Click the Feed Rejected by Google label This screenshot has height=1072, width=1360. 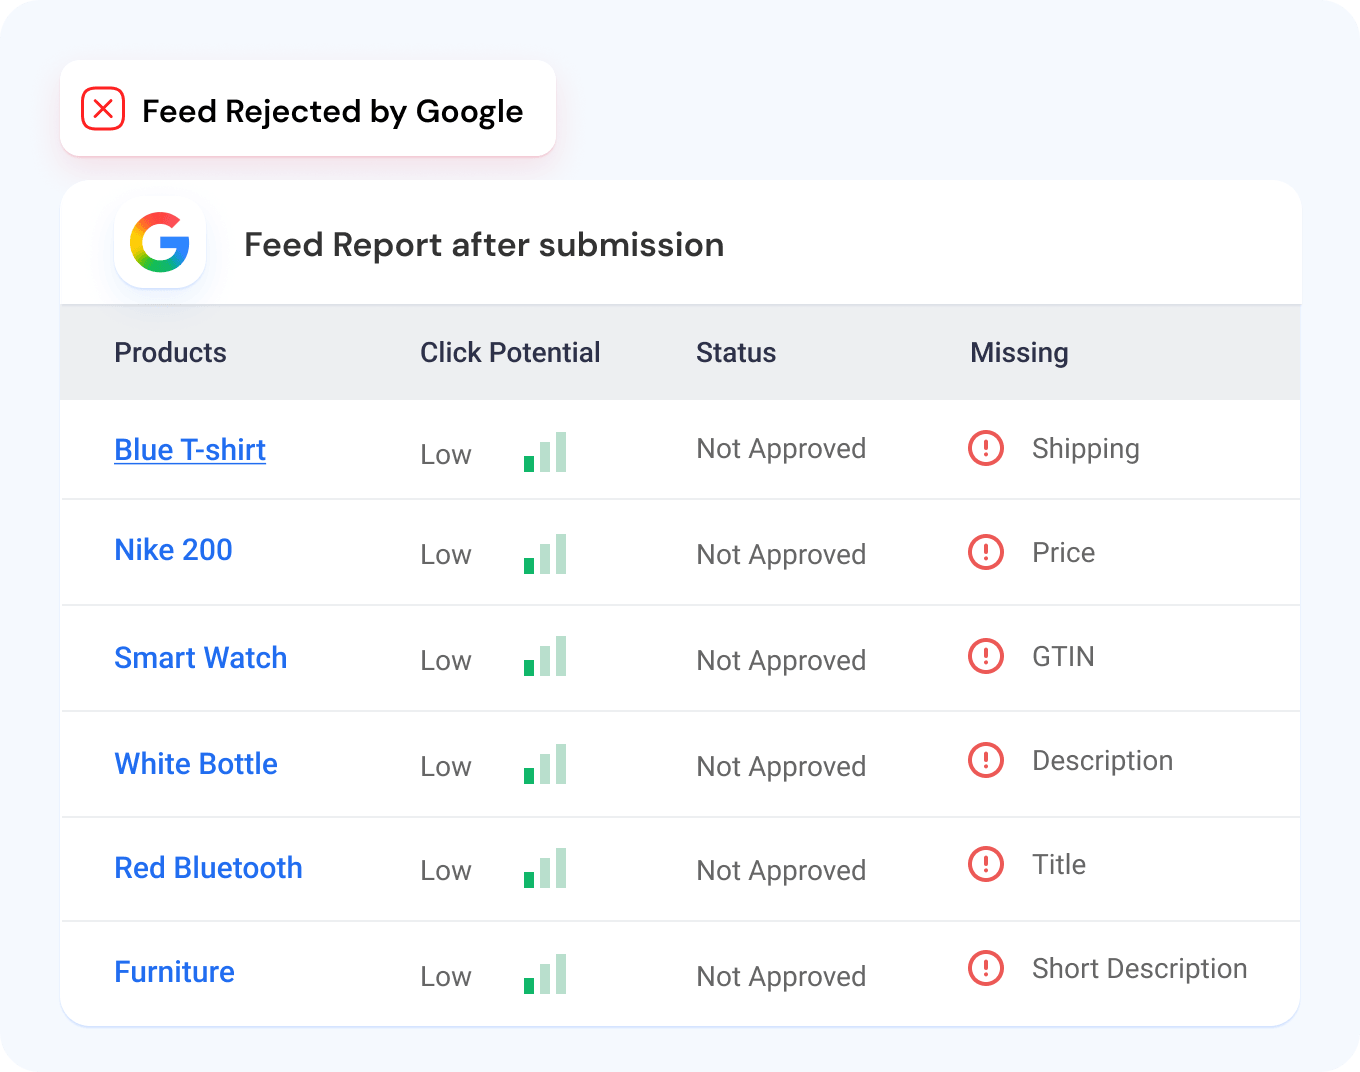pos(333,111)
